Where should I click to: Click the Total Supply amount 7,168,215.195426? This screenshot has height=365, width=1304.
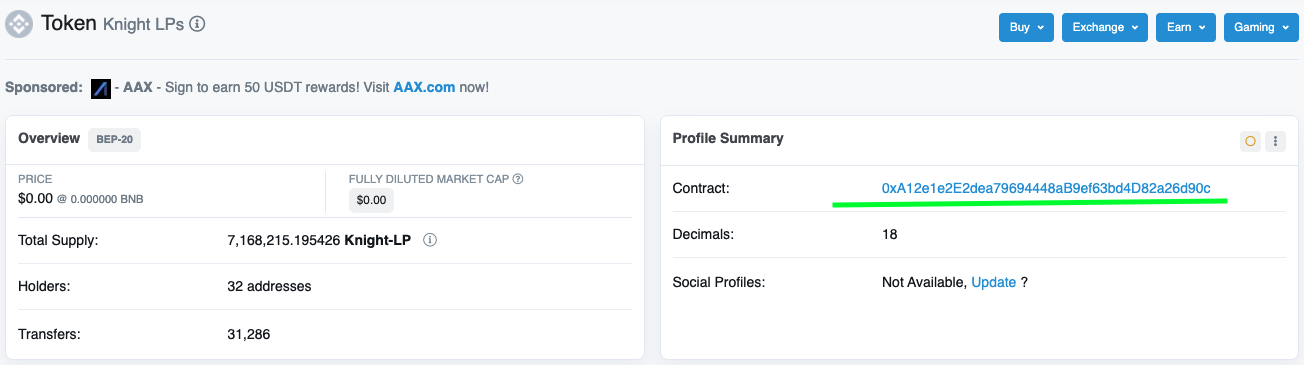284,240
